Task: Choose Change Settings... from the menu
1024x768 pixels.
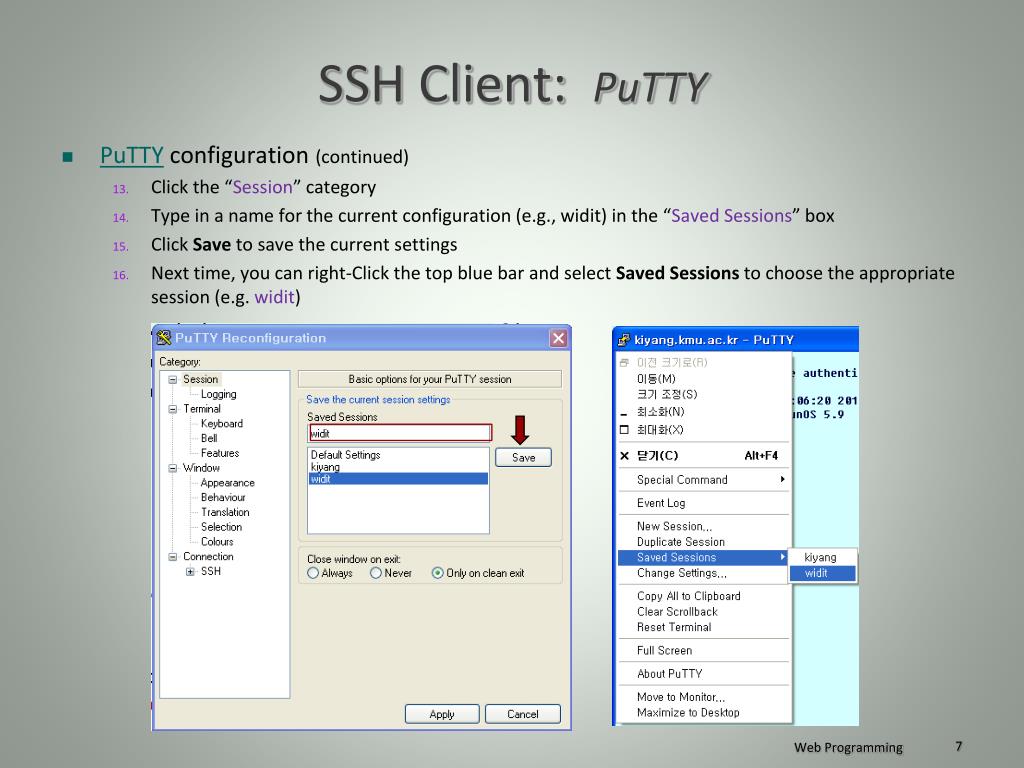Action: click(703, 573)
